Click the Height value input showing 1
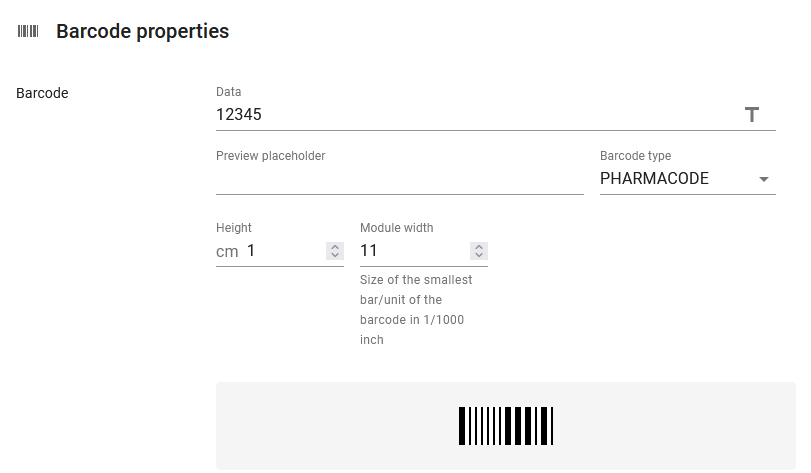The height and width of the screenshot is (473, 811). 286,251
